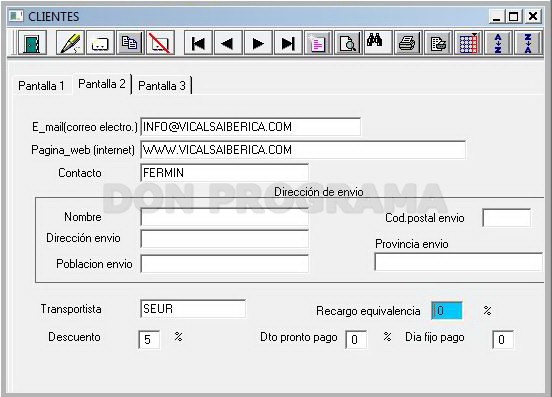The width and height of the screenshot is (552, 397).
Task: Open the grid table view icon
Action: 469,43
